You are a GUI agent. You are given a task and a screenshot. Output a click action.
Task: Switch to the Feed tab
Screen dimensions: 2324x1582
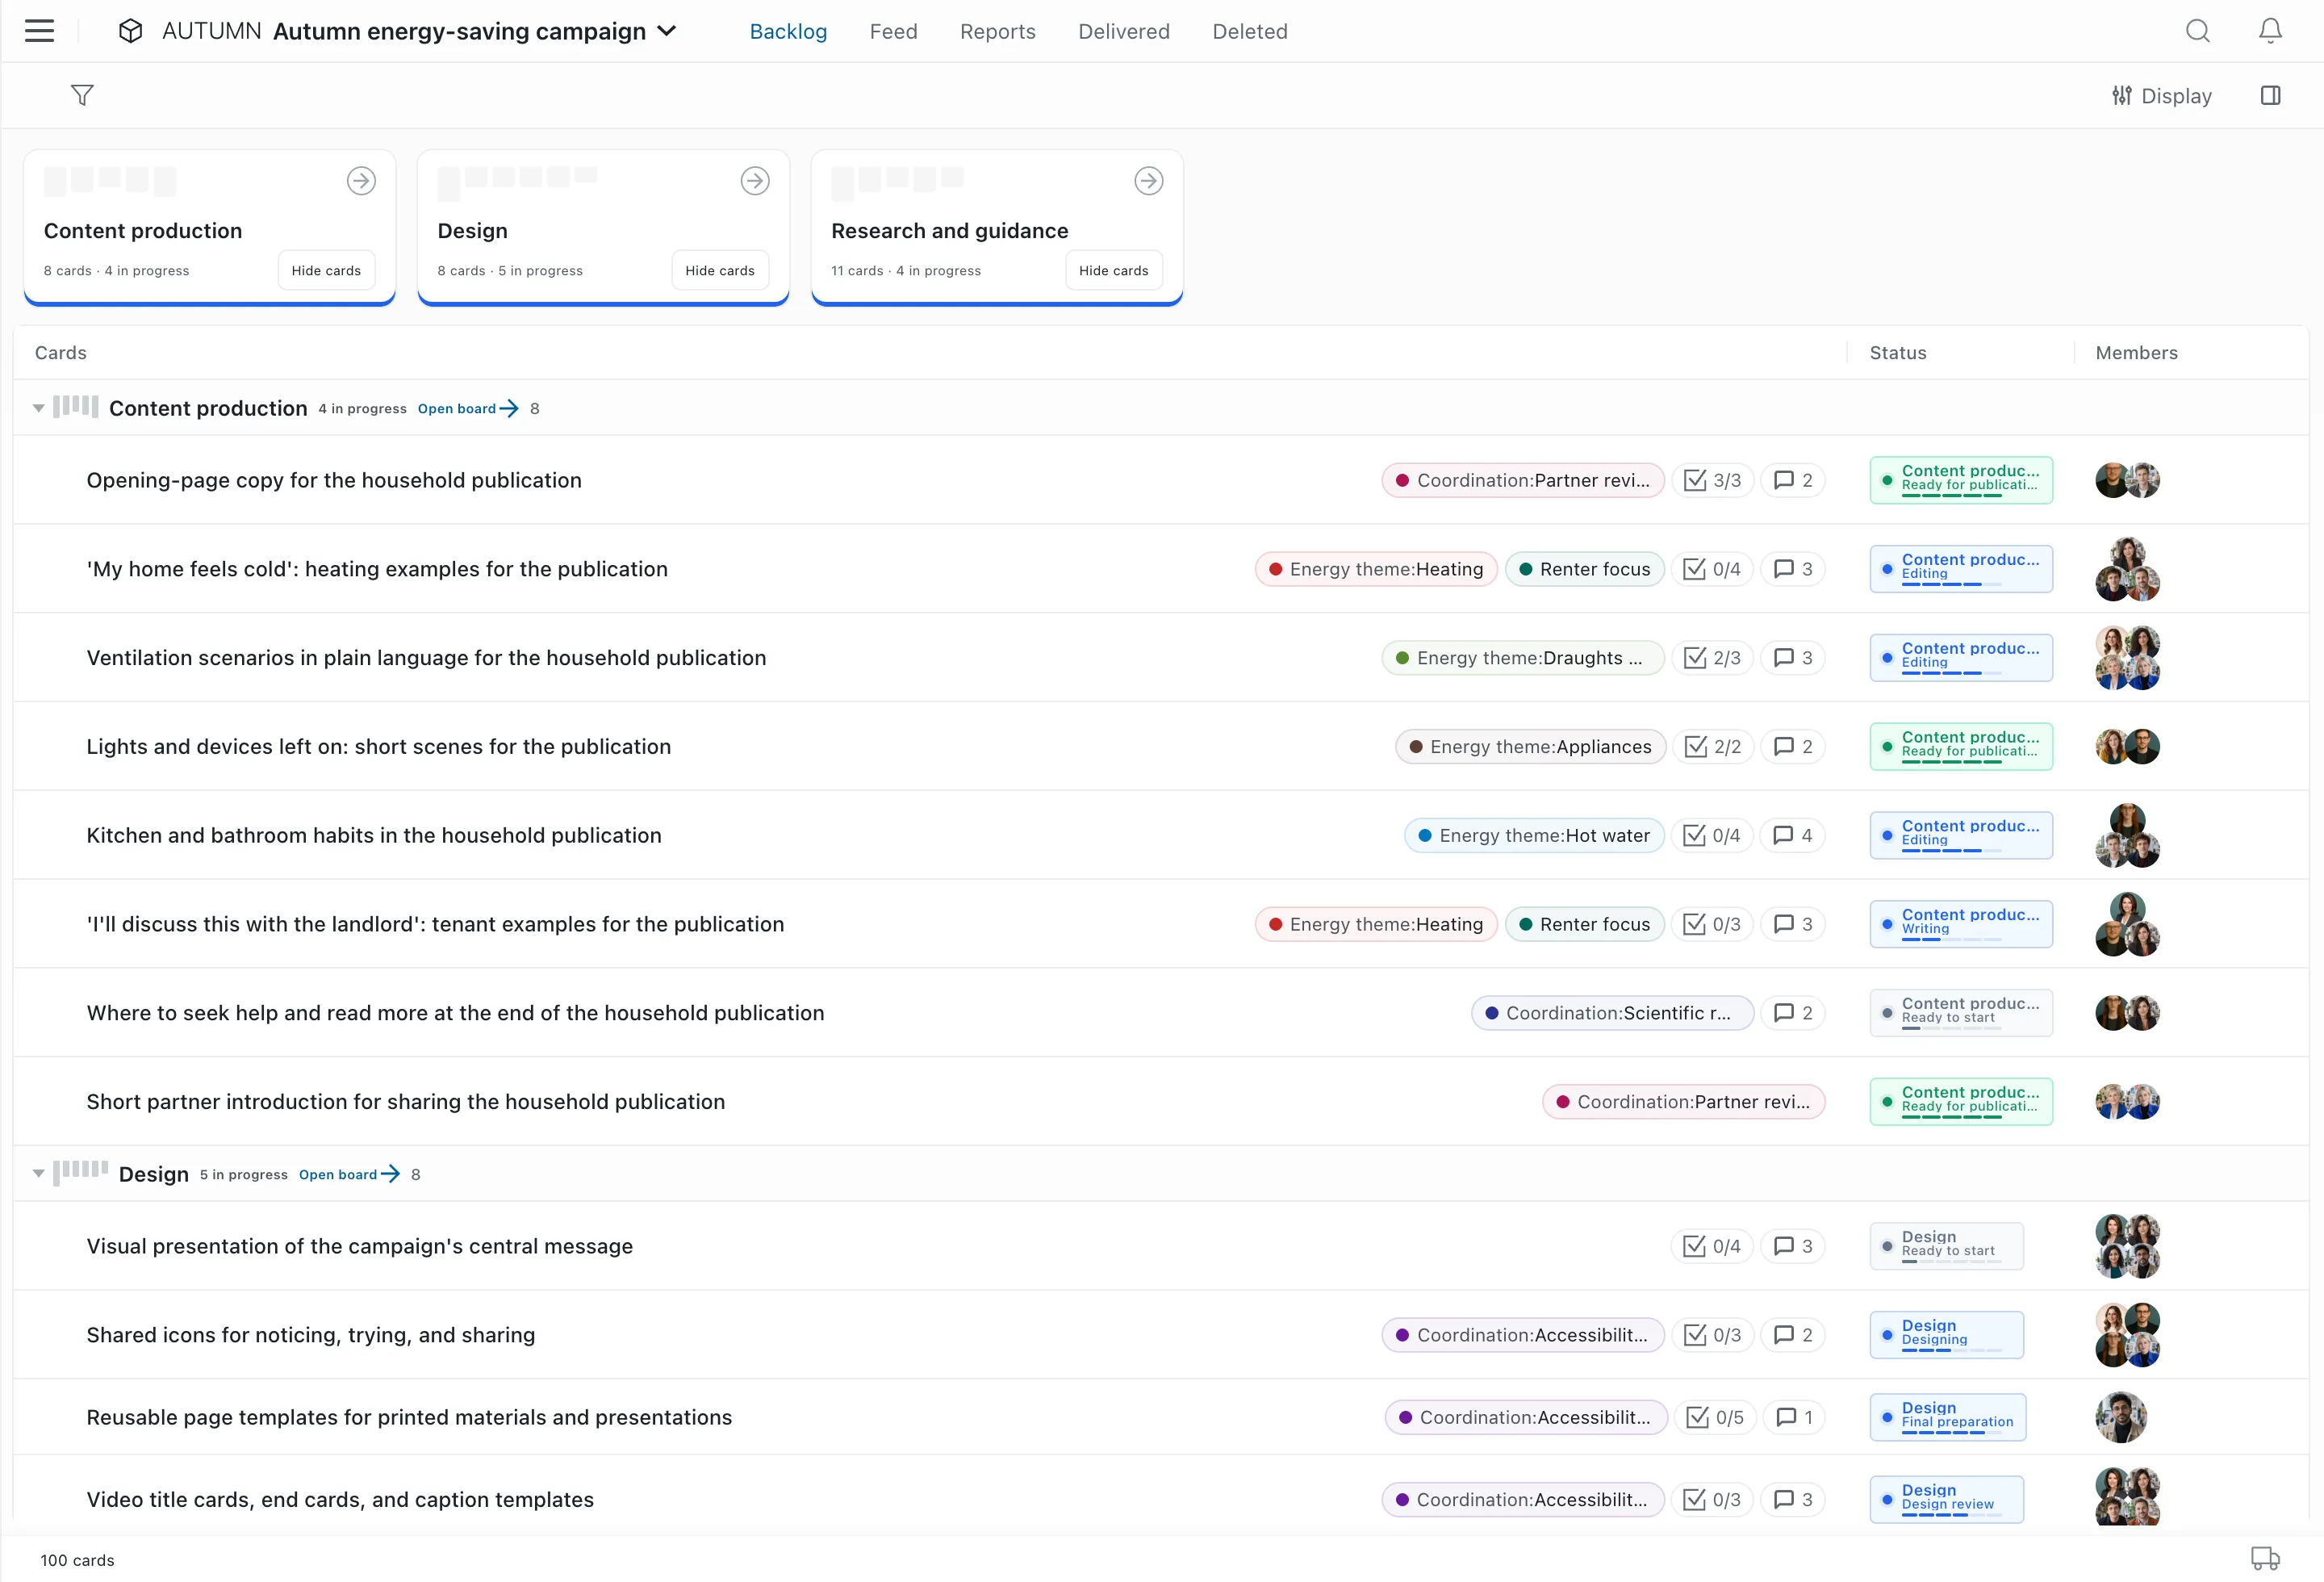(x=893, y=31)
